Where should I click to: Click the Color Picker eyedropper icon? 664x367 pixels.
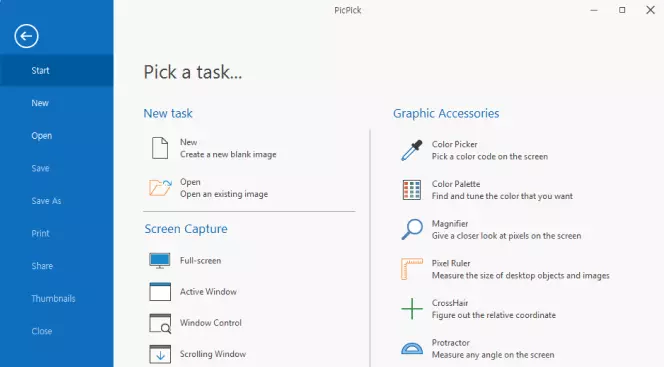tap(412, 150)
